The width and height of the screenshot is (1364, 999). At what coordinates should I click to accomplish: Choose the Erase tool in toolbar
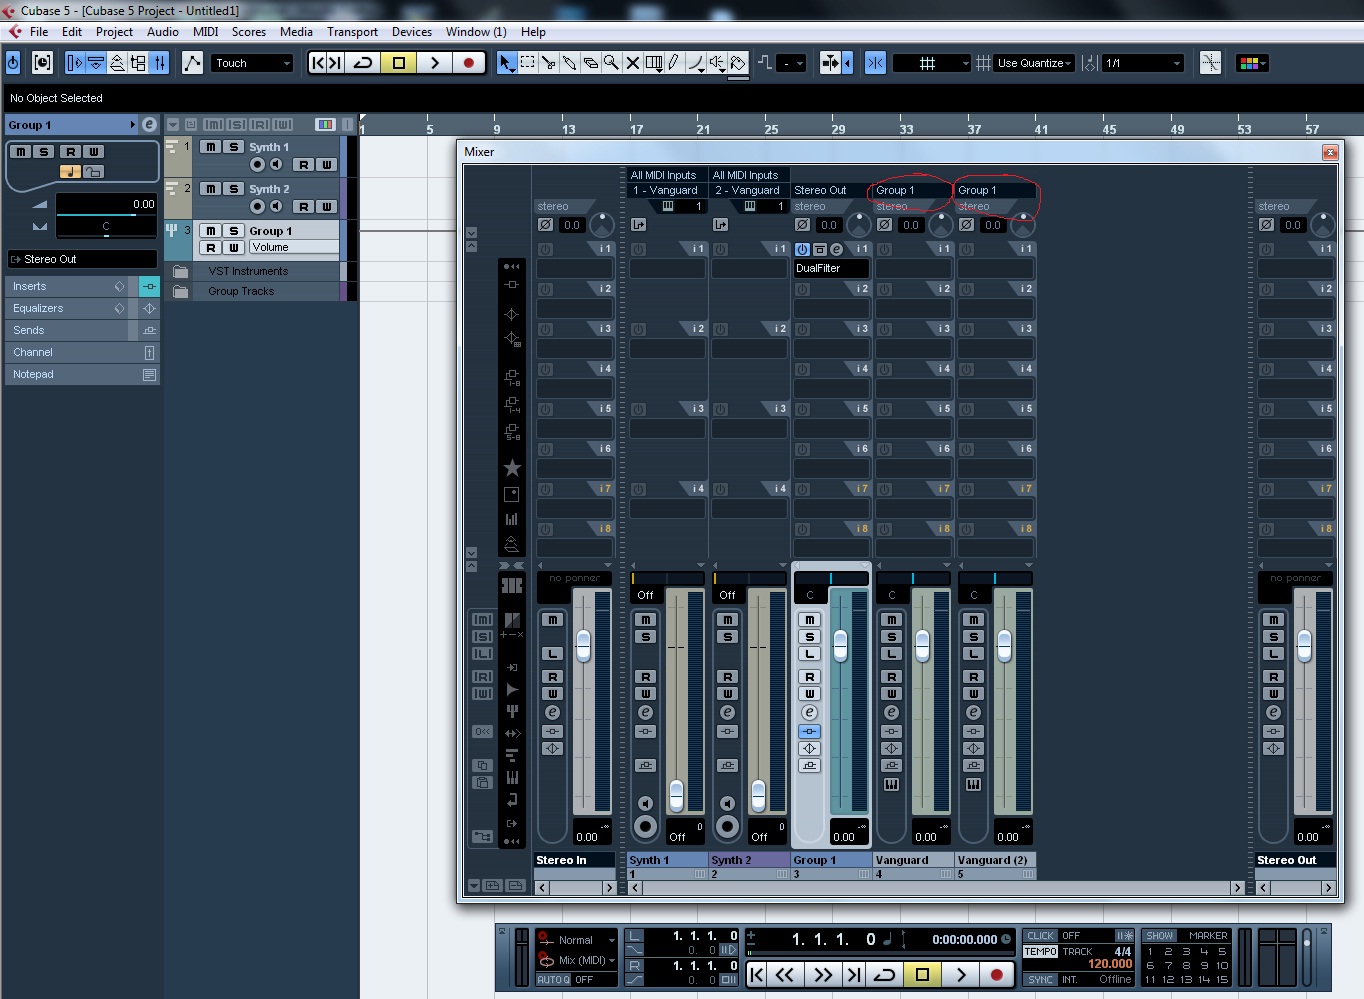point(590,63)
